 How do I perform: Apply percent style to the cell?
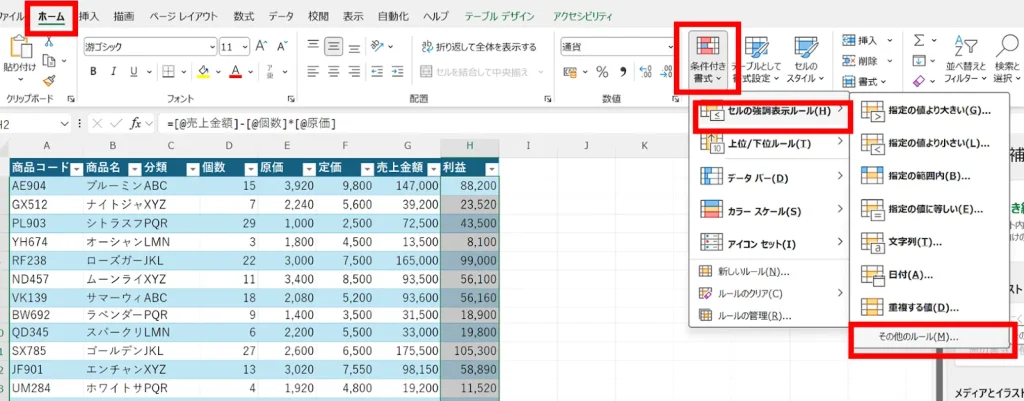pyautogui.click(x=602, y=71)
